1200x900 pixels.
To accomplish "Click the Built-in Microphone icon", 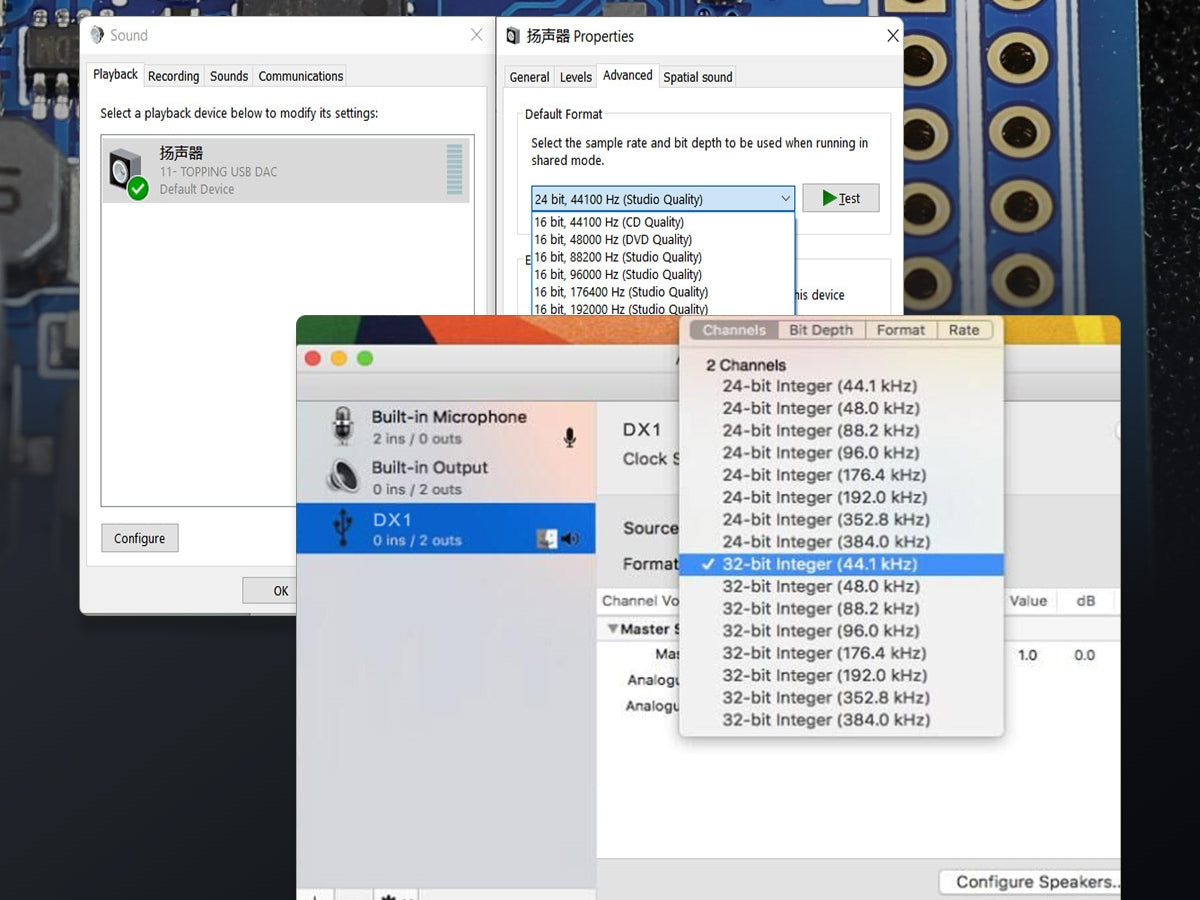I will [343, 427].
